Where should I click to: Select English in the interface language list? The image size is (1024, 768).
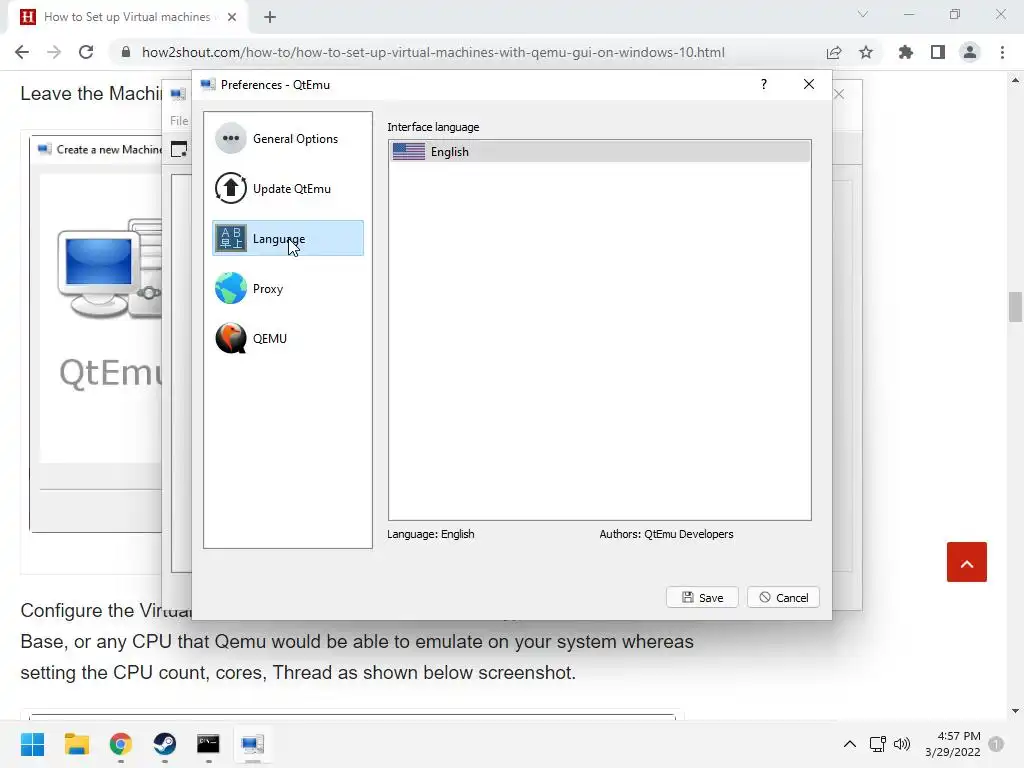600,152
